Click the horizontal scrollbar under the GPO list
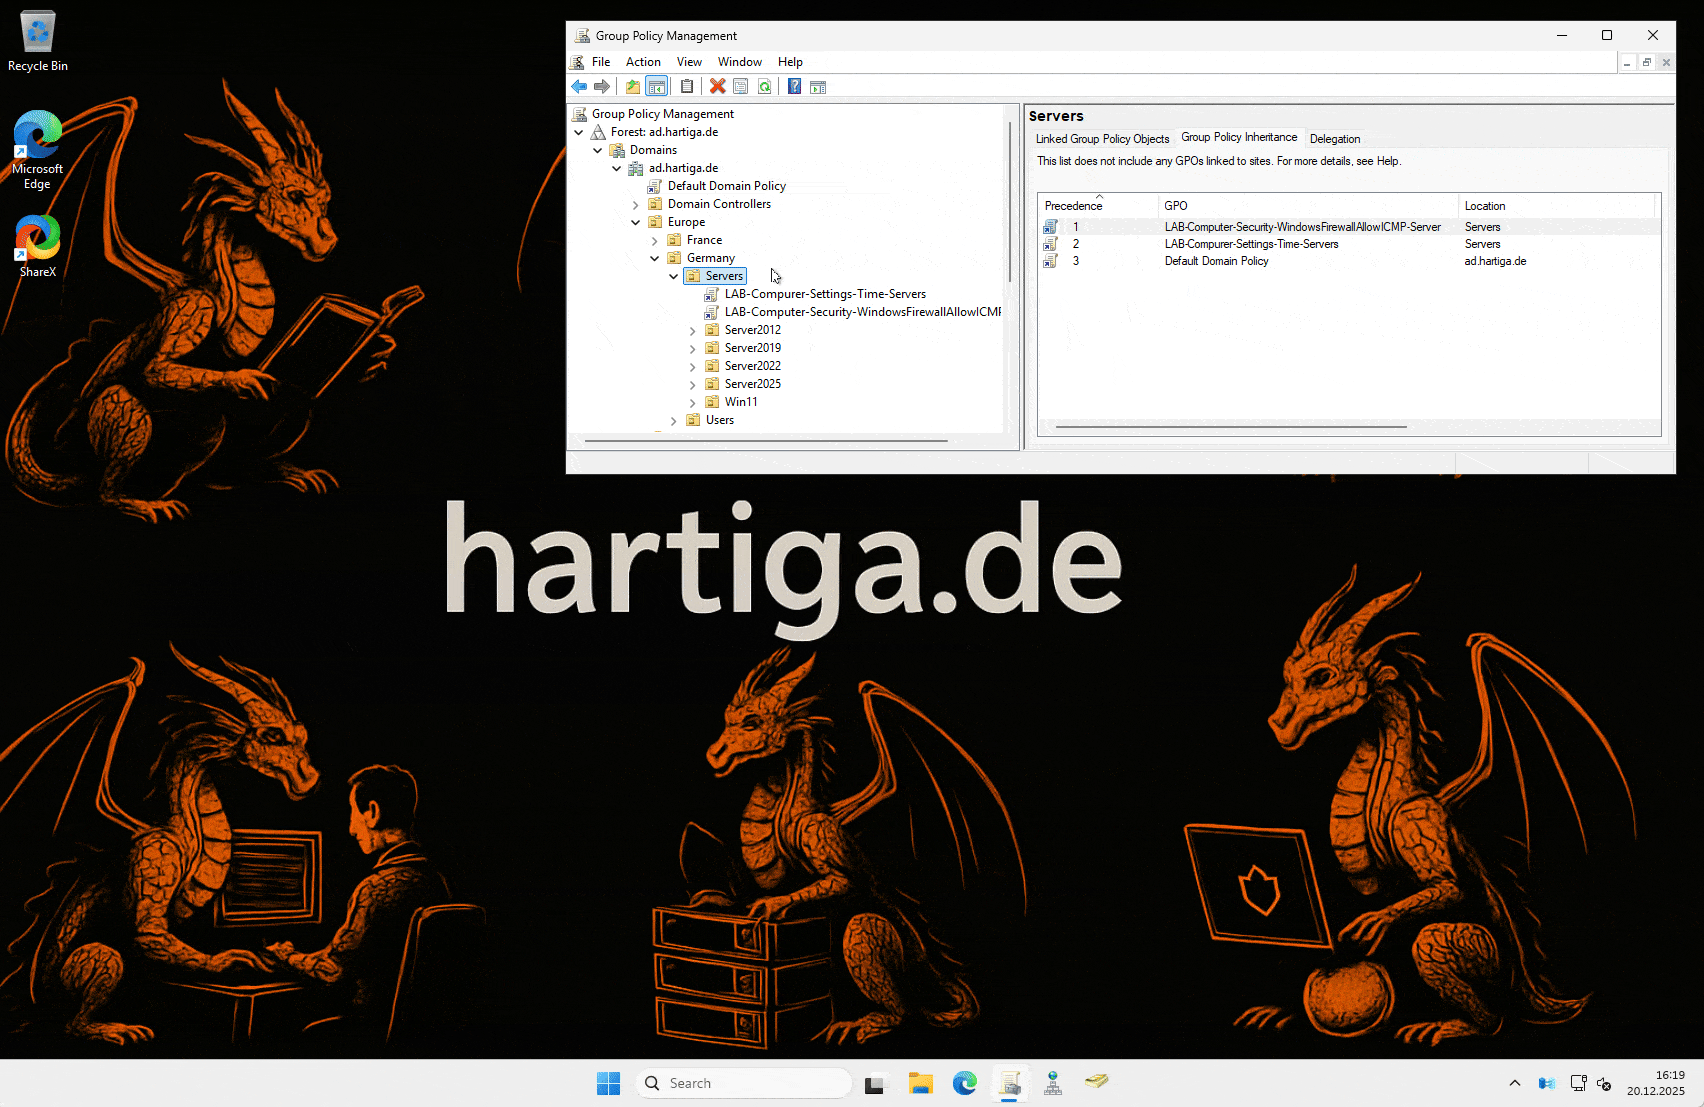1704x1107 pixels. [1230, 427]
